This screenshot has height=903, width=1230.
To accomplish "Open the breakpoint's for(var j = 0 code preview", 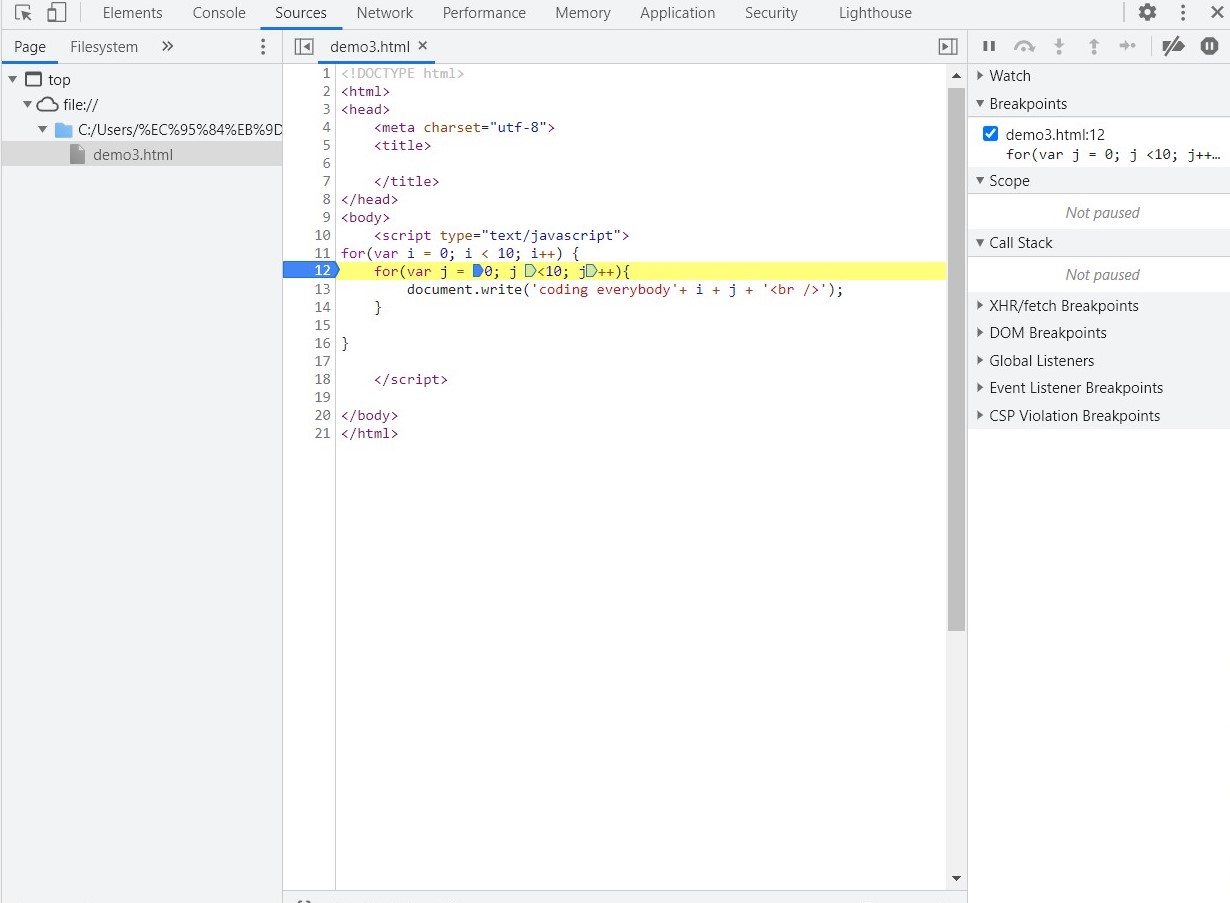I will coord(1113,154).
